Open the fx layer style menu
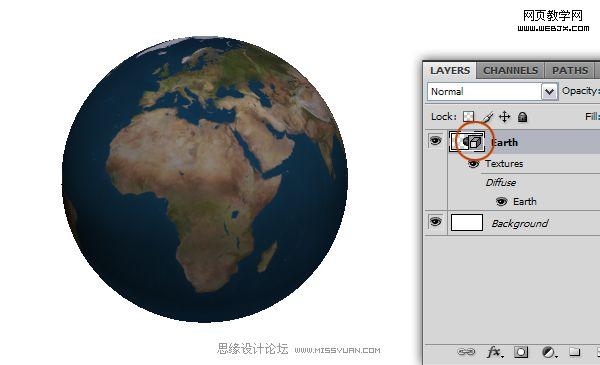Screen dimensions: 600x365 [x=494, y=352]
